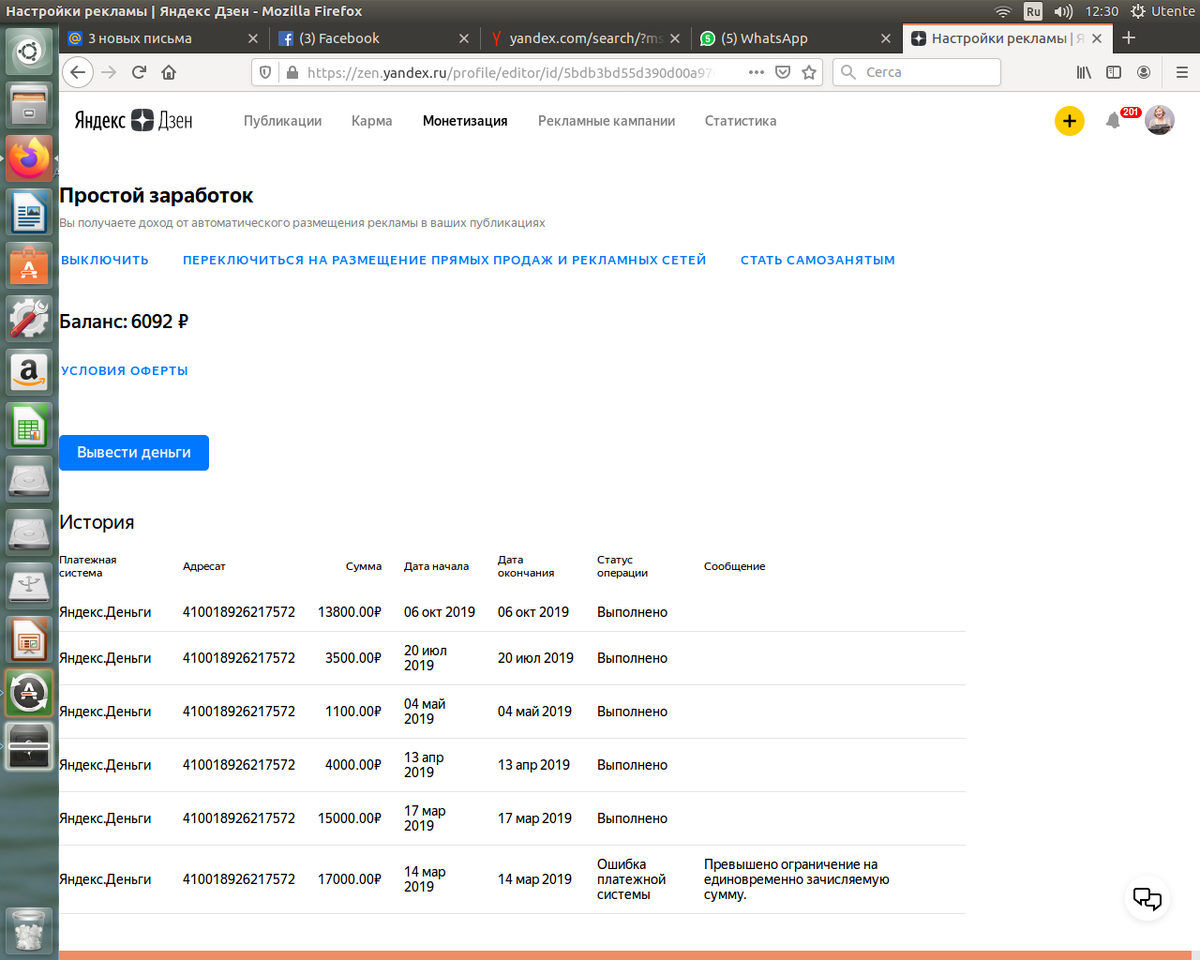Go back with the browser back arrow
This screenshot has height=960, width=1200.
pos(78,72)
